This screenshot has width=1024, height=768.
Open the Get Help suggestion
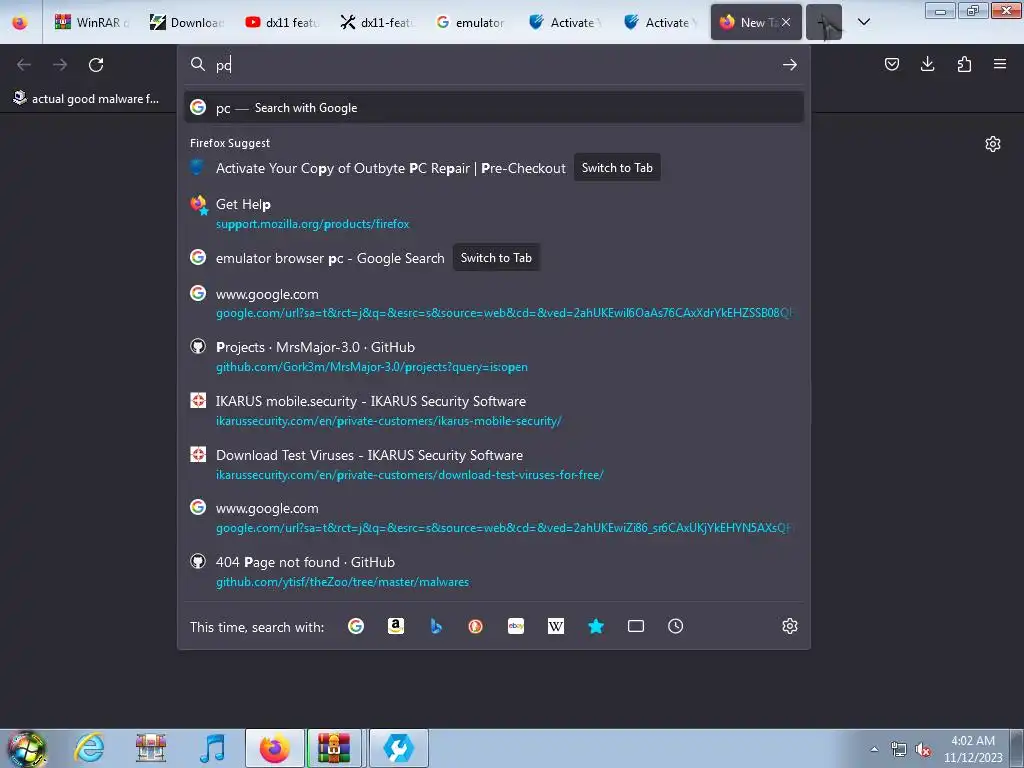(x=494, y=214)
